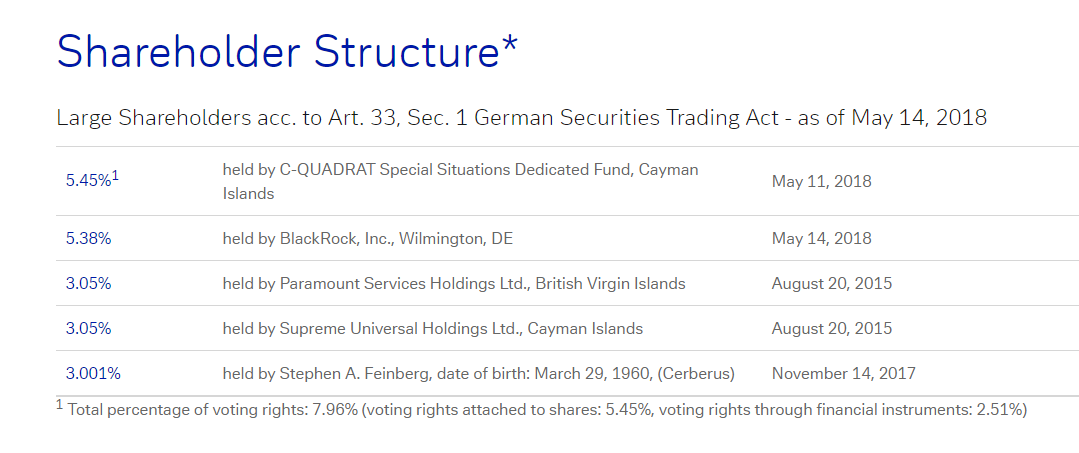The width and height of the screenshot is (1079, 453).
Task: Select the Paramount Services Holdings Ltd. entry
Action: [453, 284]
